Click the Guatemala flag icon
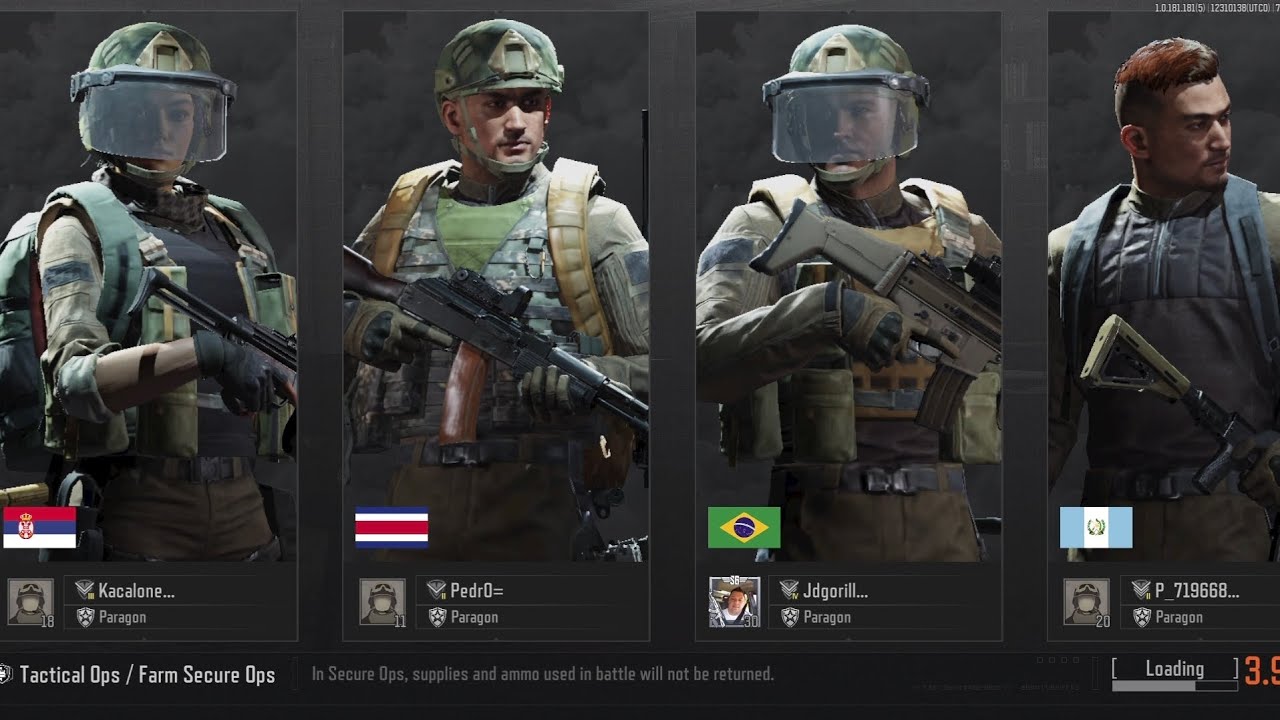The height and width of the screenshot is (720, 1280). (1096, 527)
